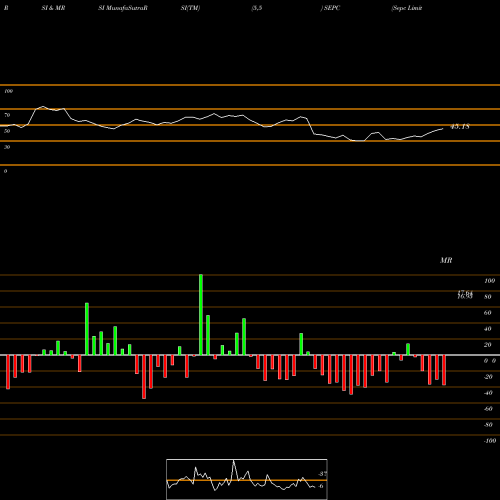Click the RSI axis label 0 below the 30 label
The height and width of the screenshot is (500, 500).
5,171
